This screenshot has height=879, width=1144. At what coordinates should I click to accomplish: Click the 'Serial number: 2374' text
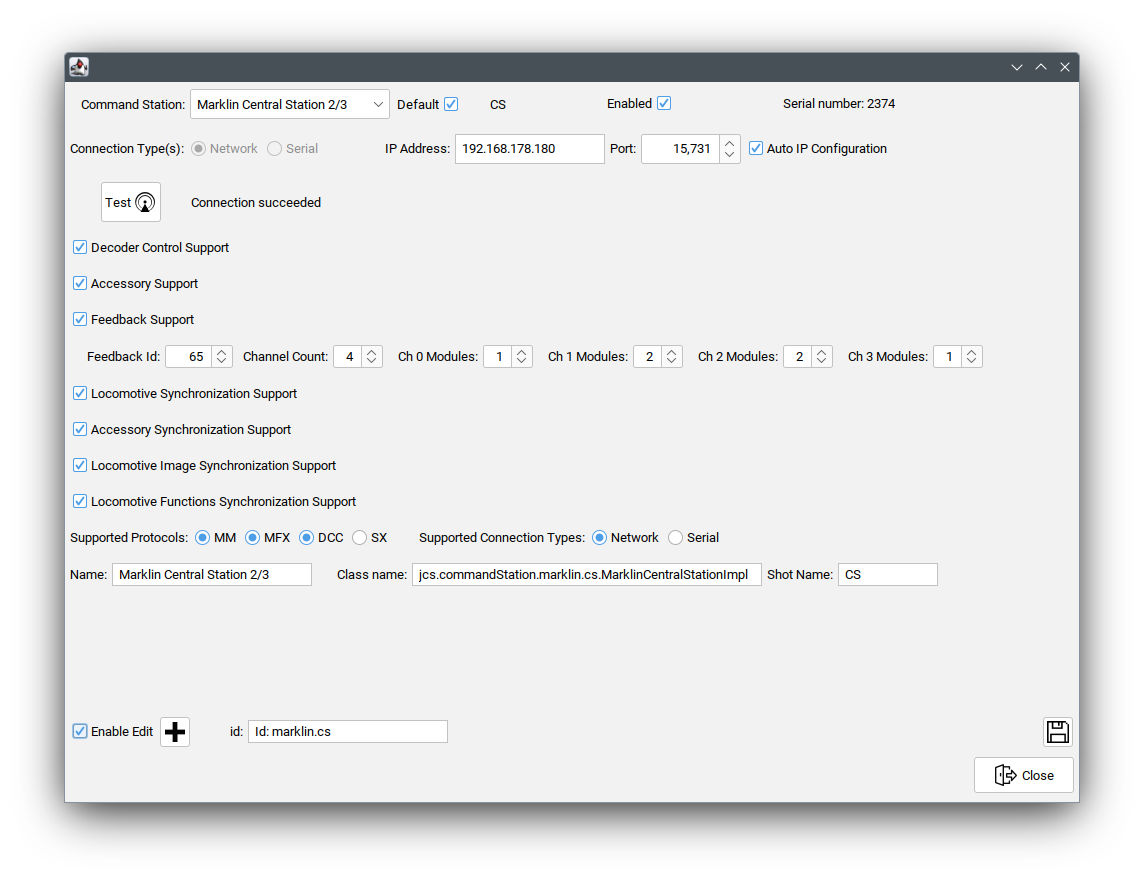click(x=839, y=104)
